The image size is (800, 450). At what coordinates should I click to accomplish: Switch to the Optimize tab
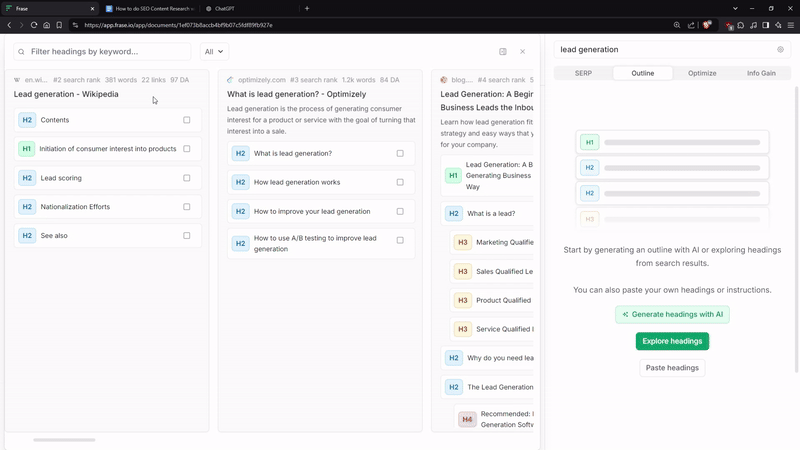(702, 73)
